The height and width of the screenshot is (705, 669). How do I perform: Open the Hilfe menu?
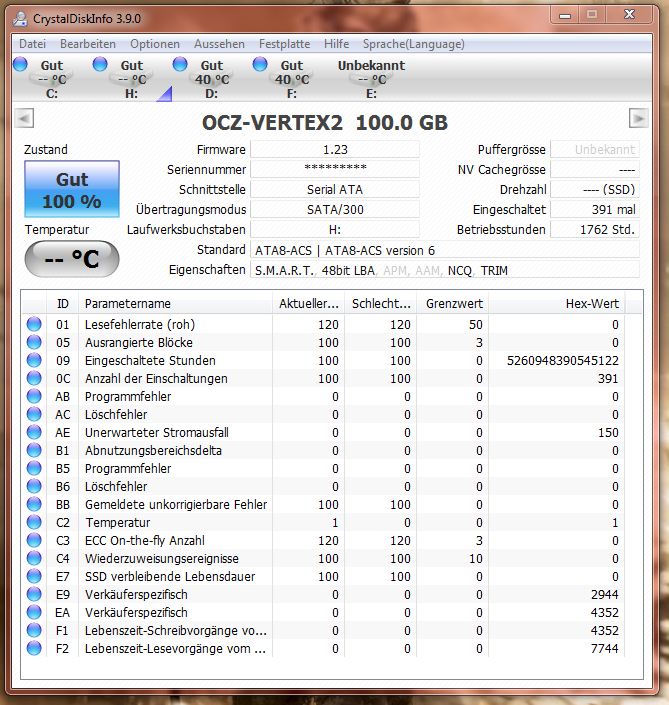(336, 44)
